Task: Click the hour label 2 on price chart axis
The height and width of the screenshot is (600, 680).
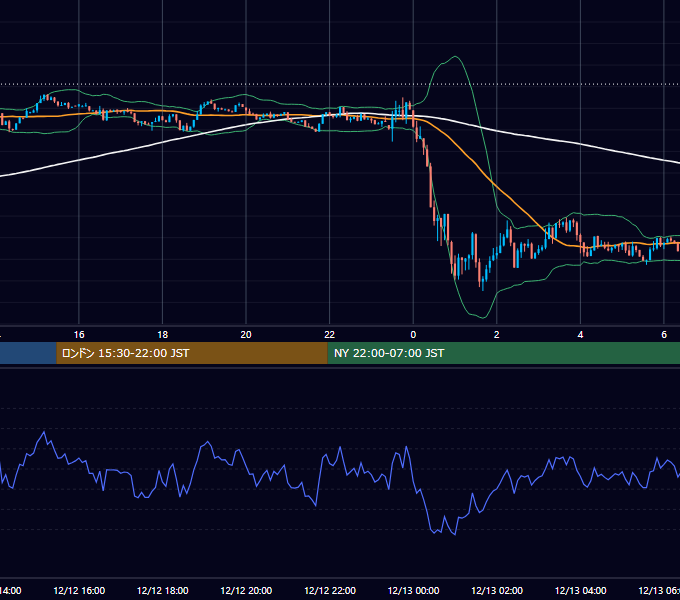Action: coord(497,335)
